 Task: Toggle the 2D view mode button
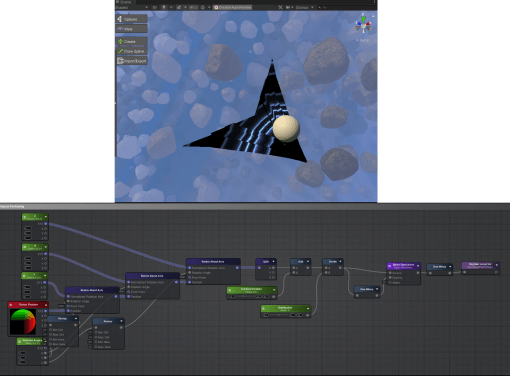(154, 7)
